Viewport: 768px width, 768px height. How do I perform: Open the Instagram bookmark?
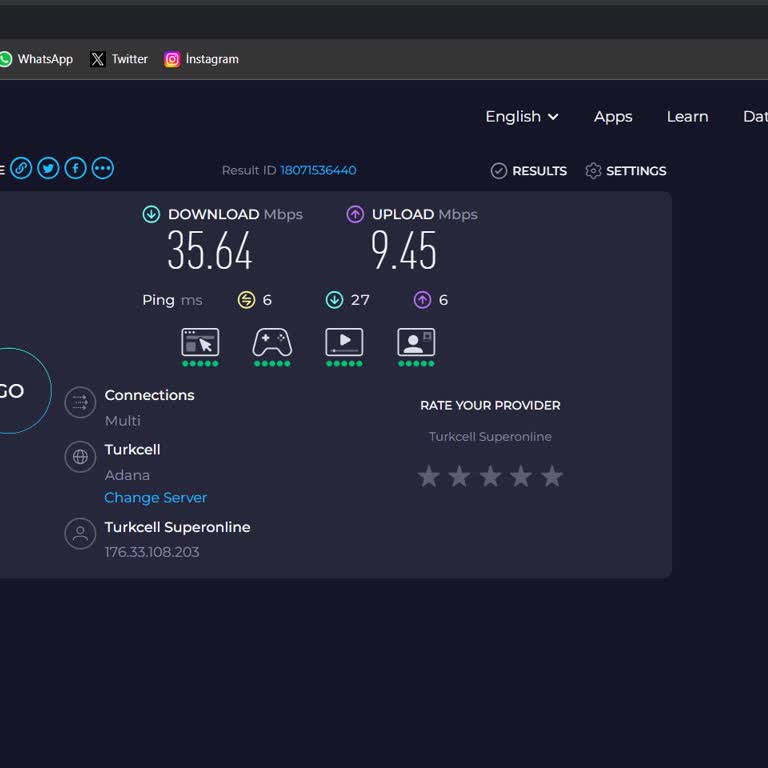point(202,59)
